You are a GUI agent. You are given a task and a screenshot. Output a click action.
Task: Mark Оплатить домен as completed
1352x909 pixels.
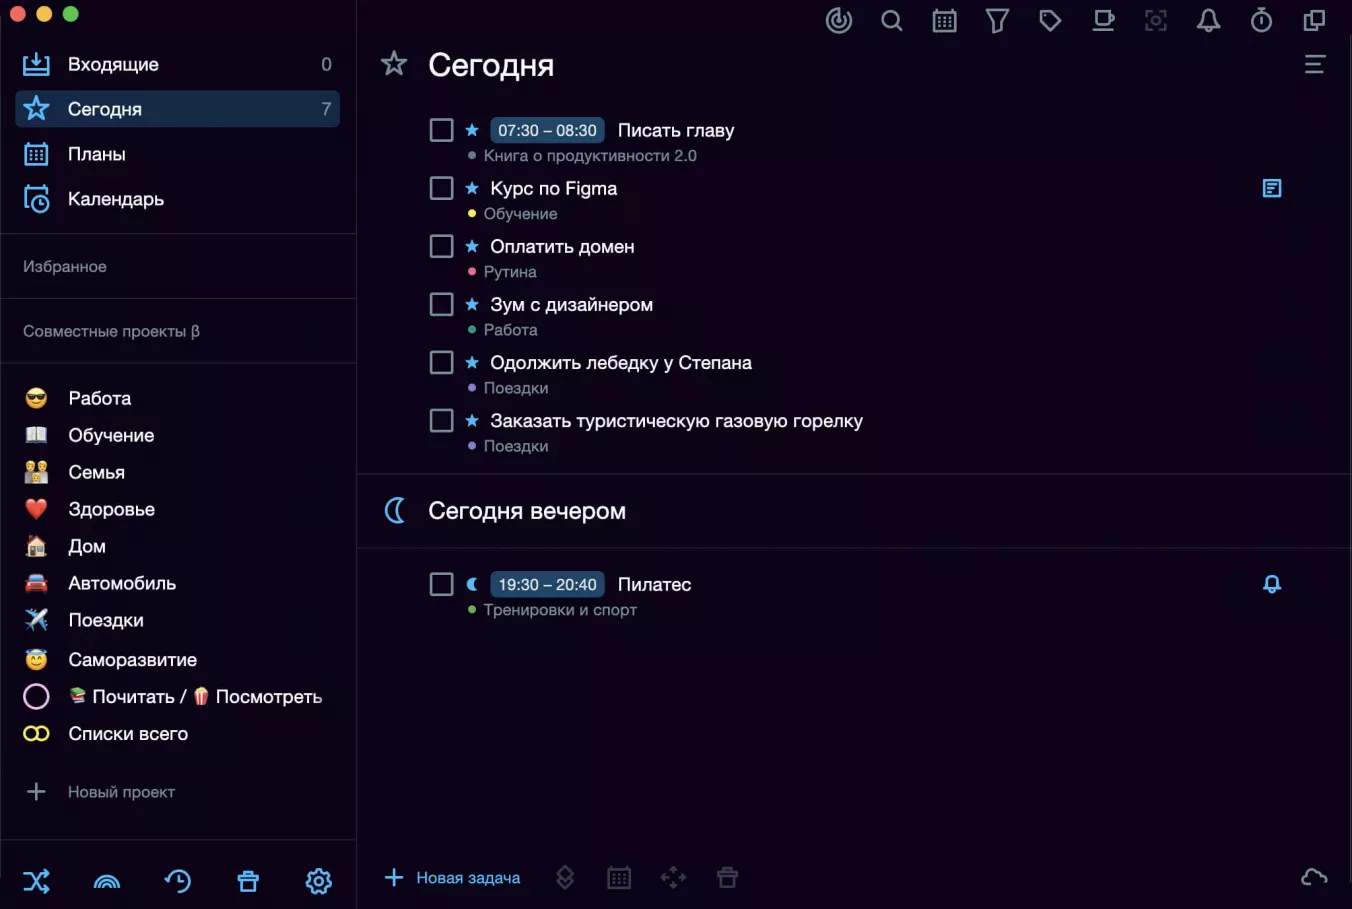click(x=441, y=246)
